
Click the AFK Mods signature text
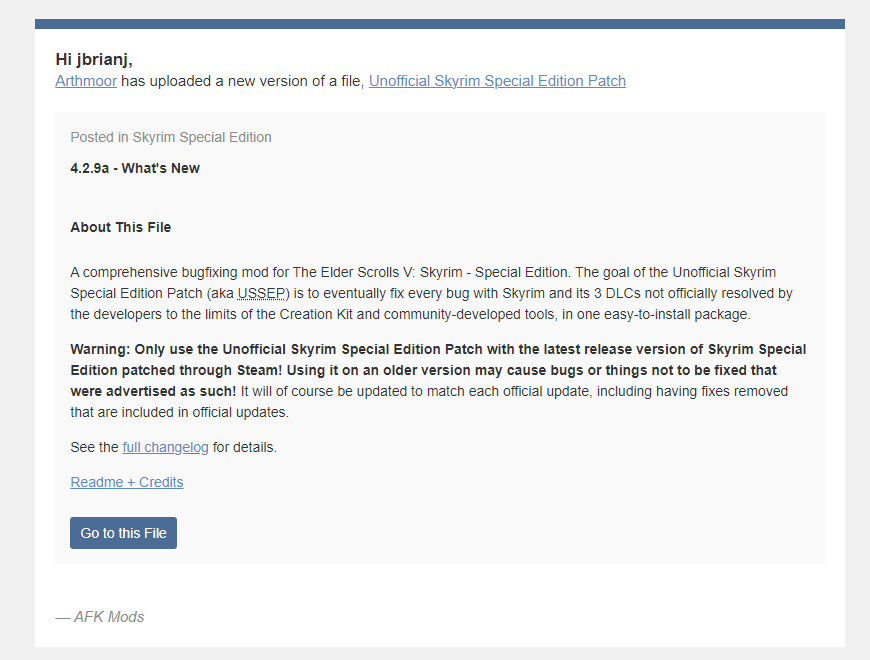(x=100, y=617)
